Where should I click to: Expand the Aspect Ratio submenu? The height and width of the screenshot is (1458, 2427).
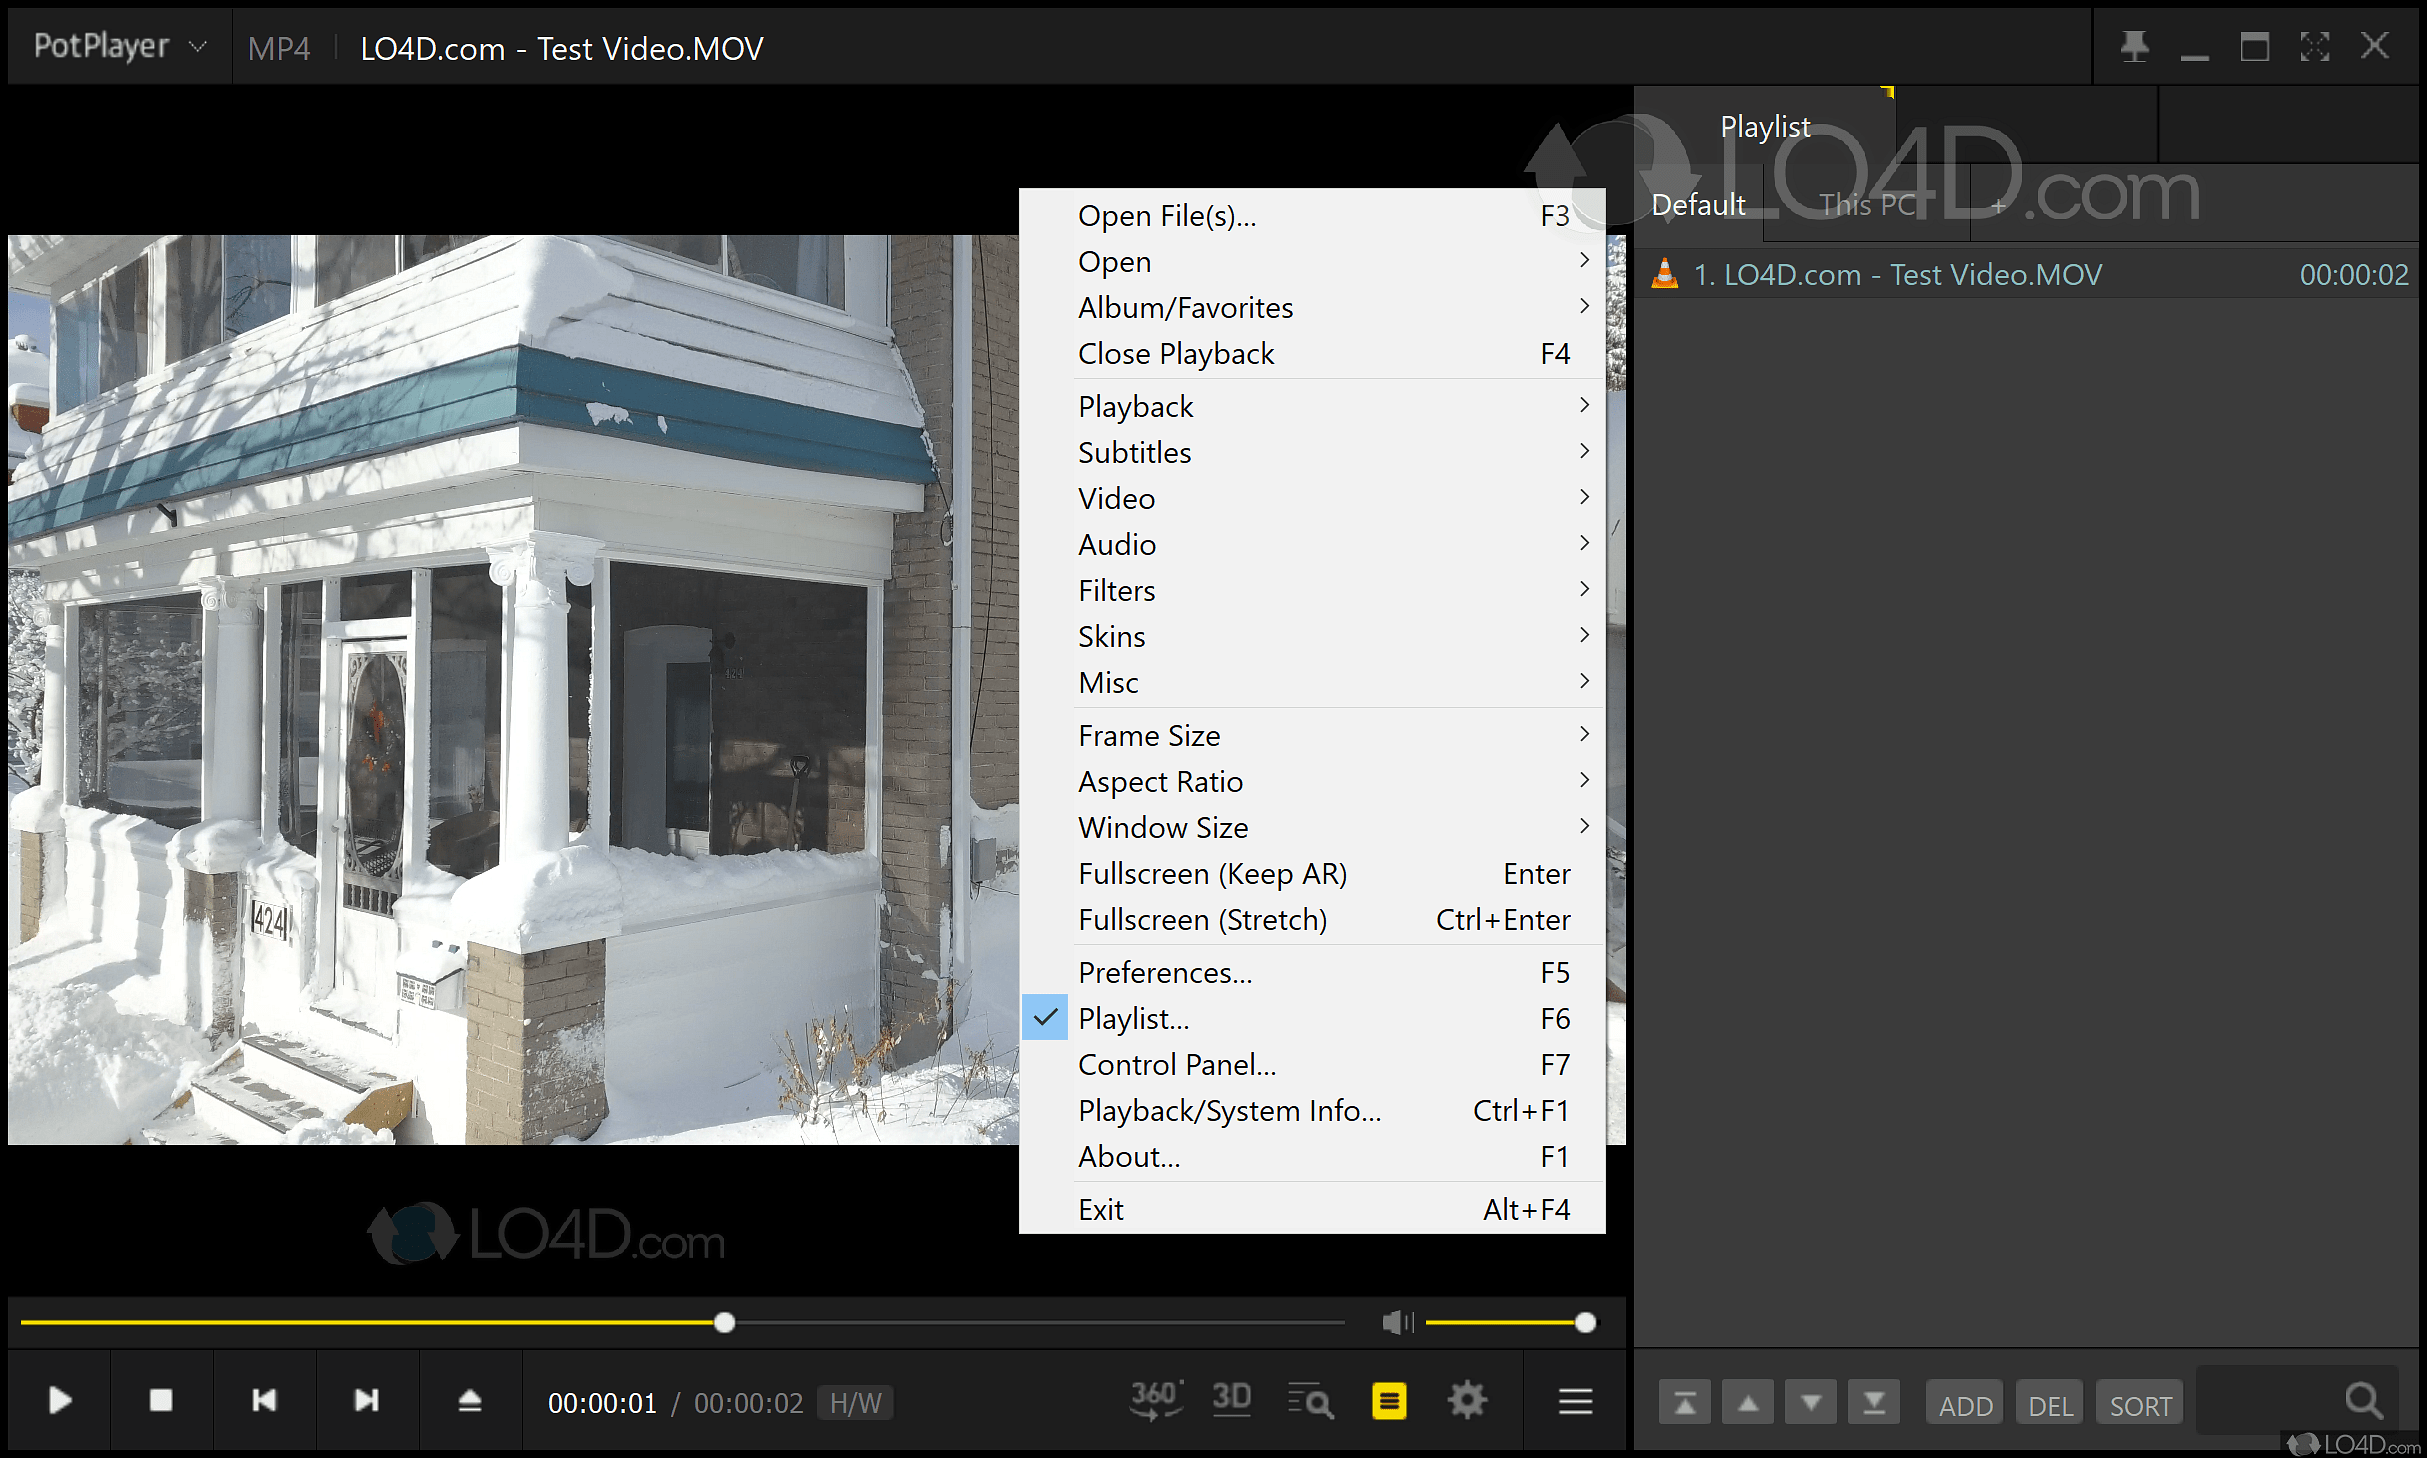click(x=1160, y=782)
